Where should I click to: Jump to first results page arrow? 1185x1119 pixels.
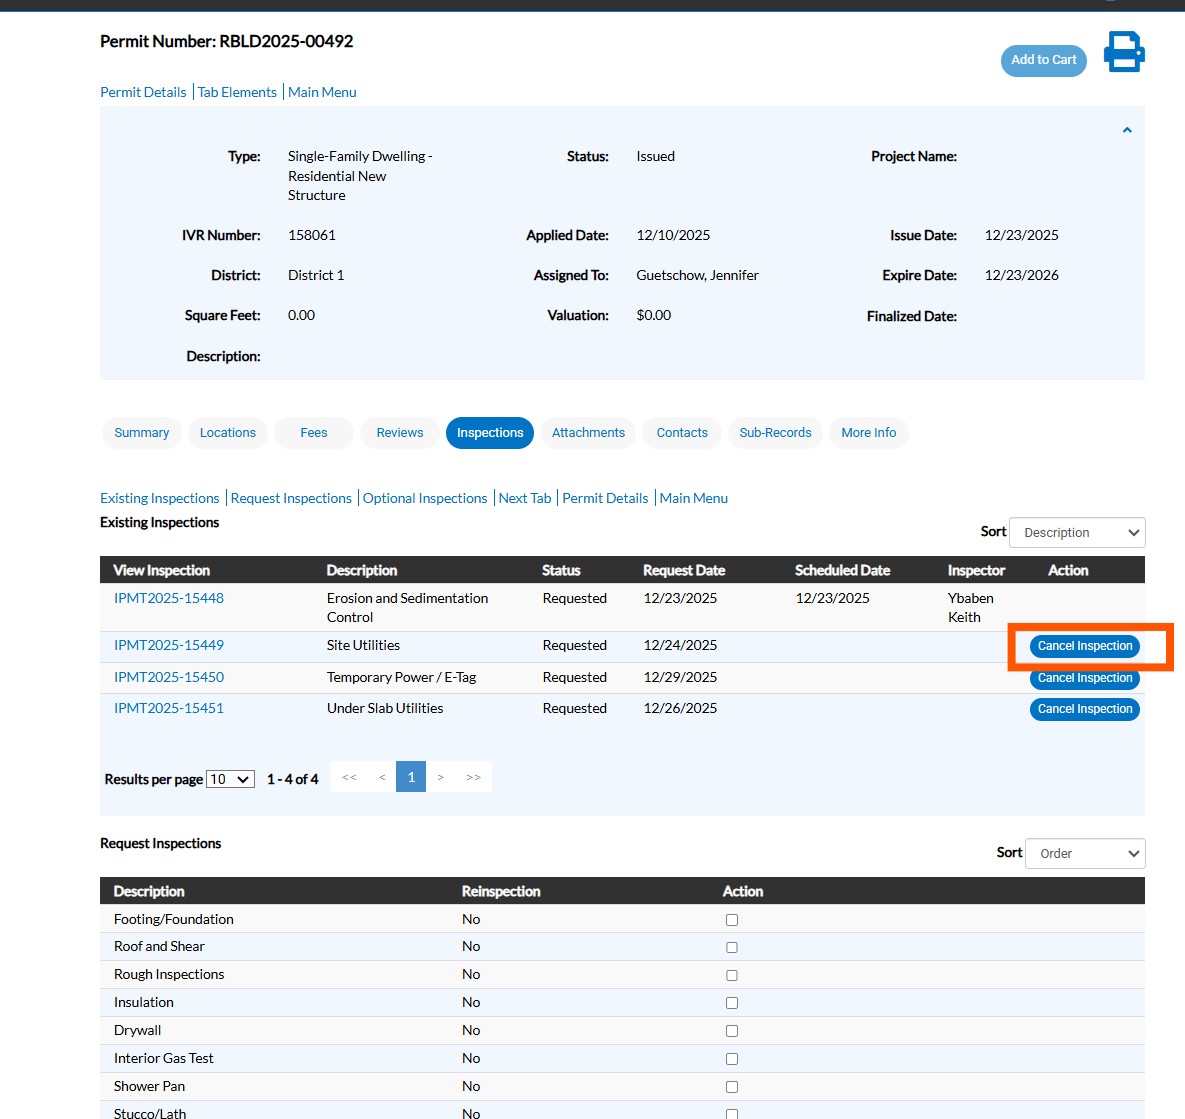pyautogui.click(x=349, y=777)
